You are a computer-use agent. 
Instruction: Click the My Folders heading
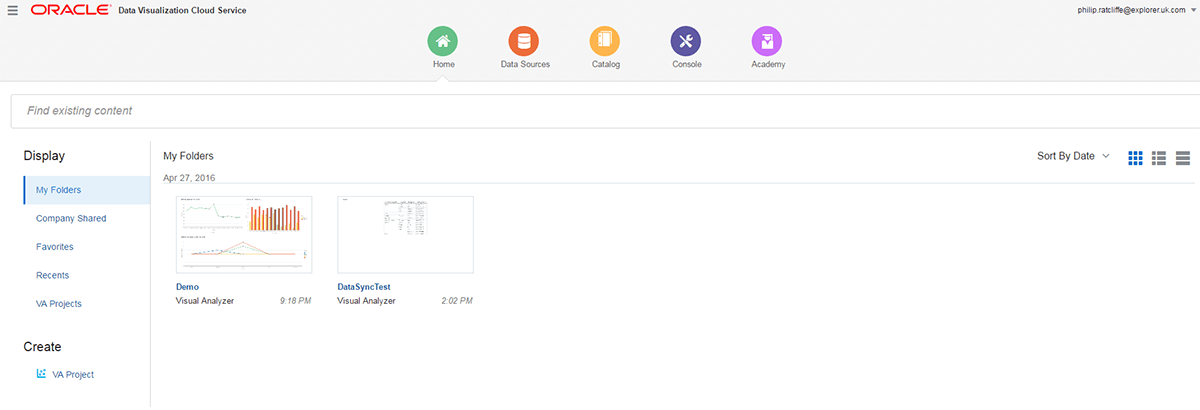click(188, 156)
